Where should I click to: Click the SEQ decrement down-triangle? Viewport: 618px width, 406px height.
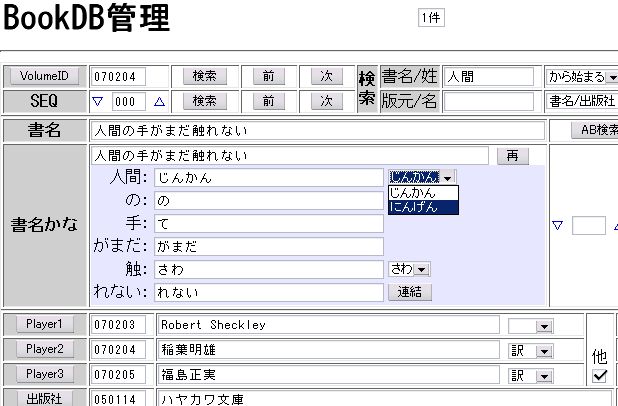click(98, 101)
